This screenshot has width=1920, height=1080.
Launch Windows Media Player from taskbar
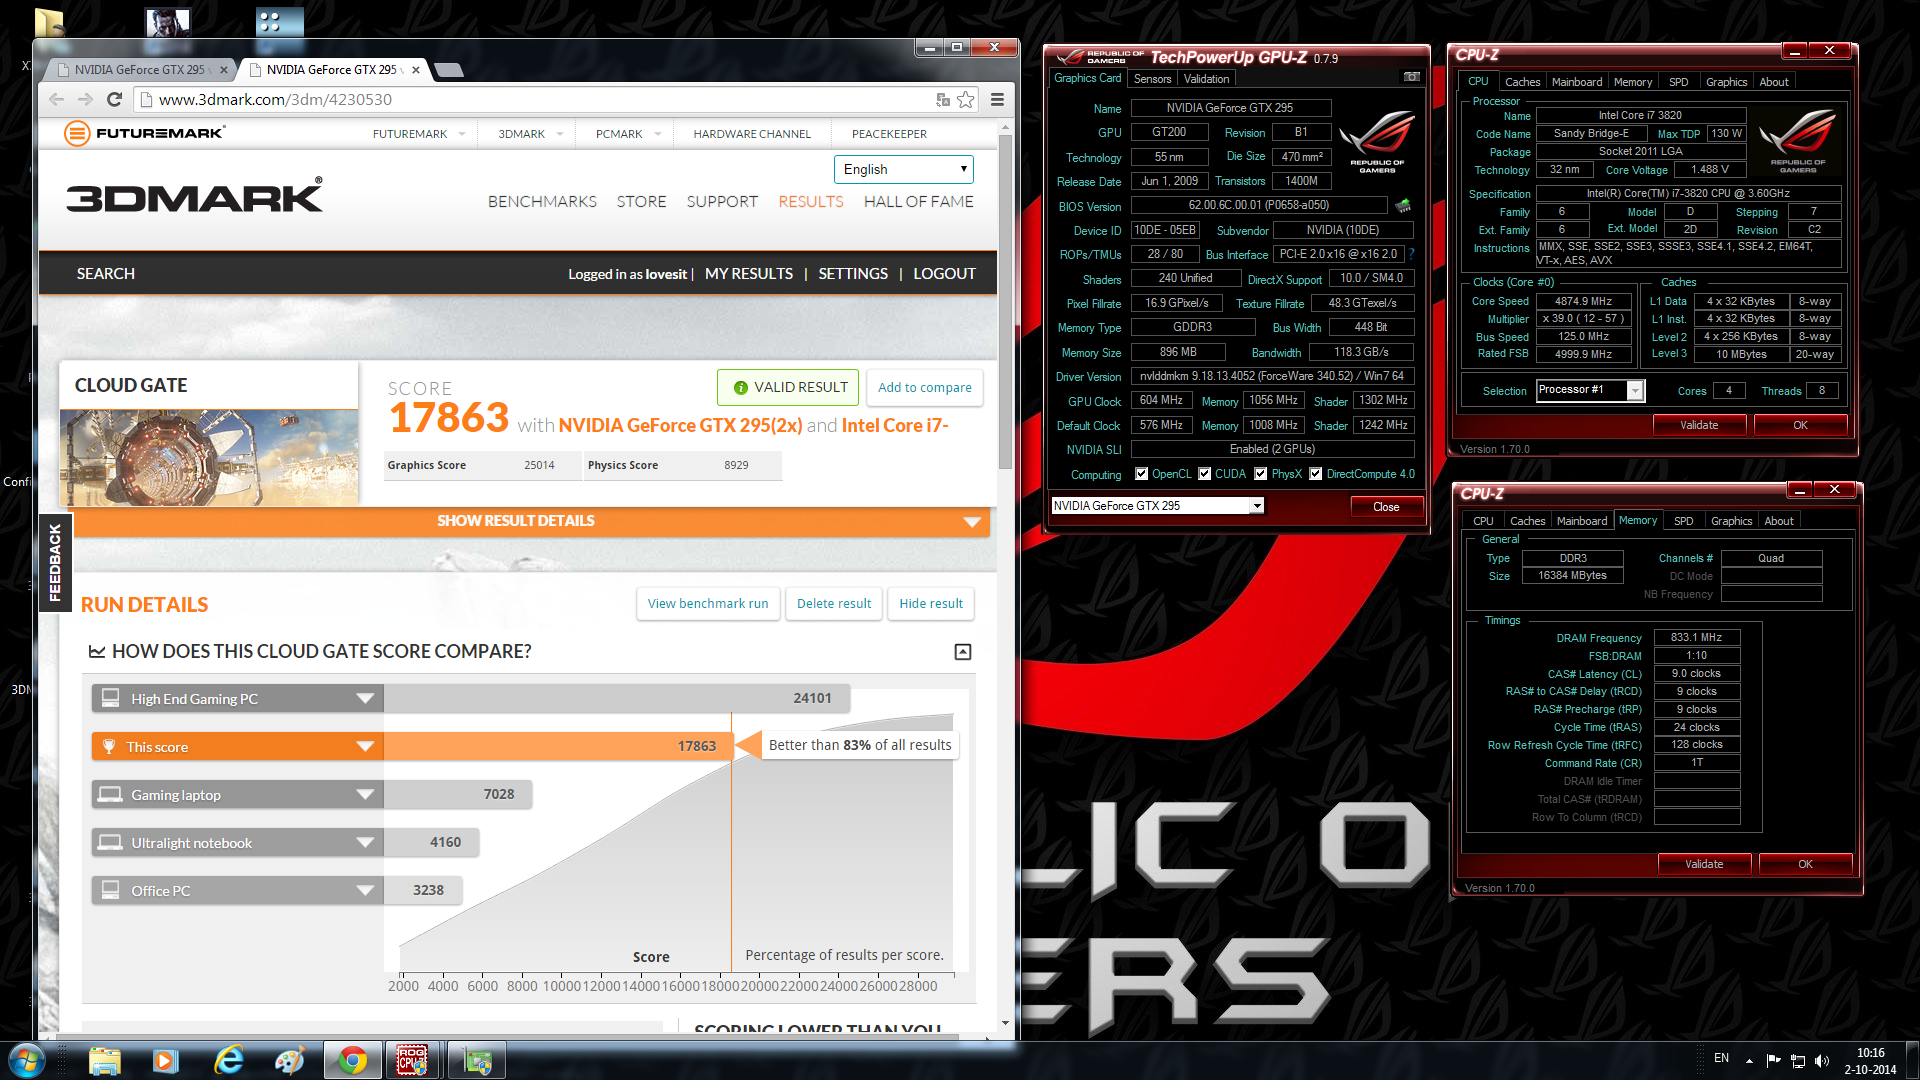tap(165, 1061)
